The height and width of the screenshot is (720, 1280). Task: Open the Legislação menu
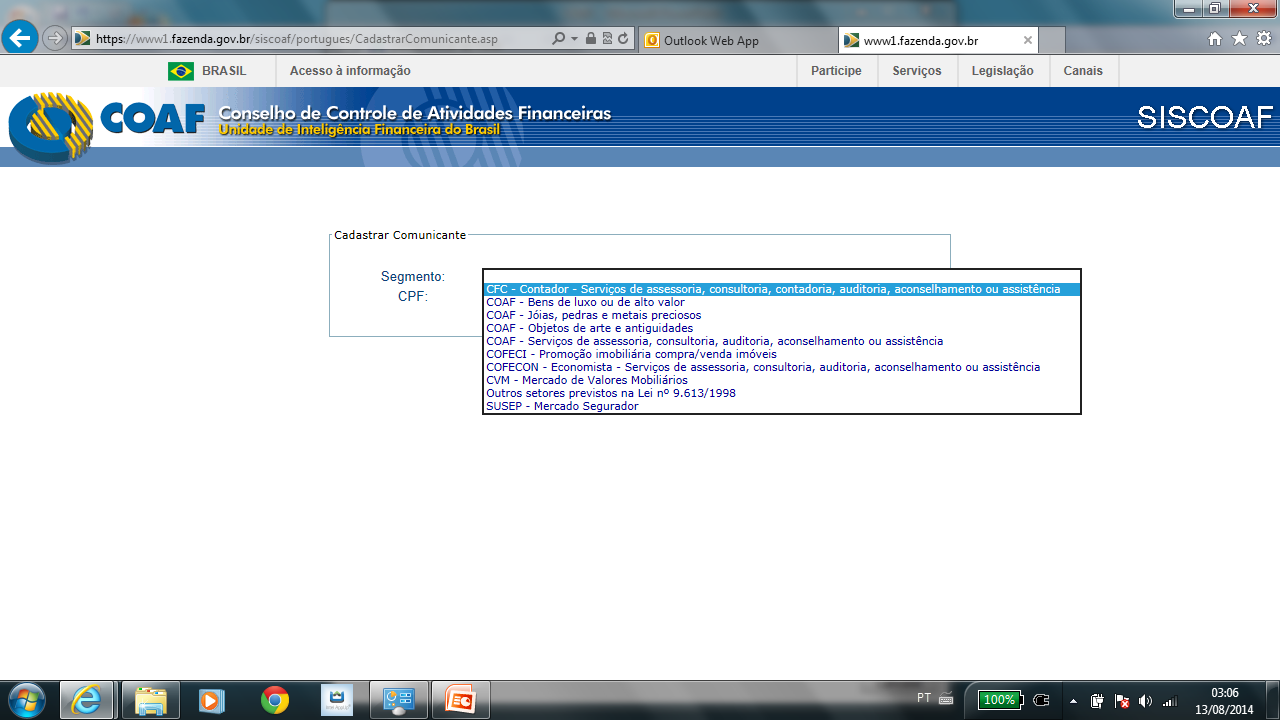[1003, 71]
